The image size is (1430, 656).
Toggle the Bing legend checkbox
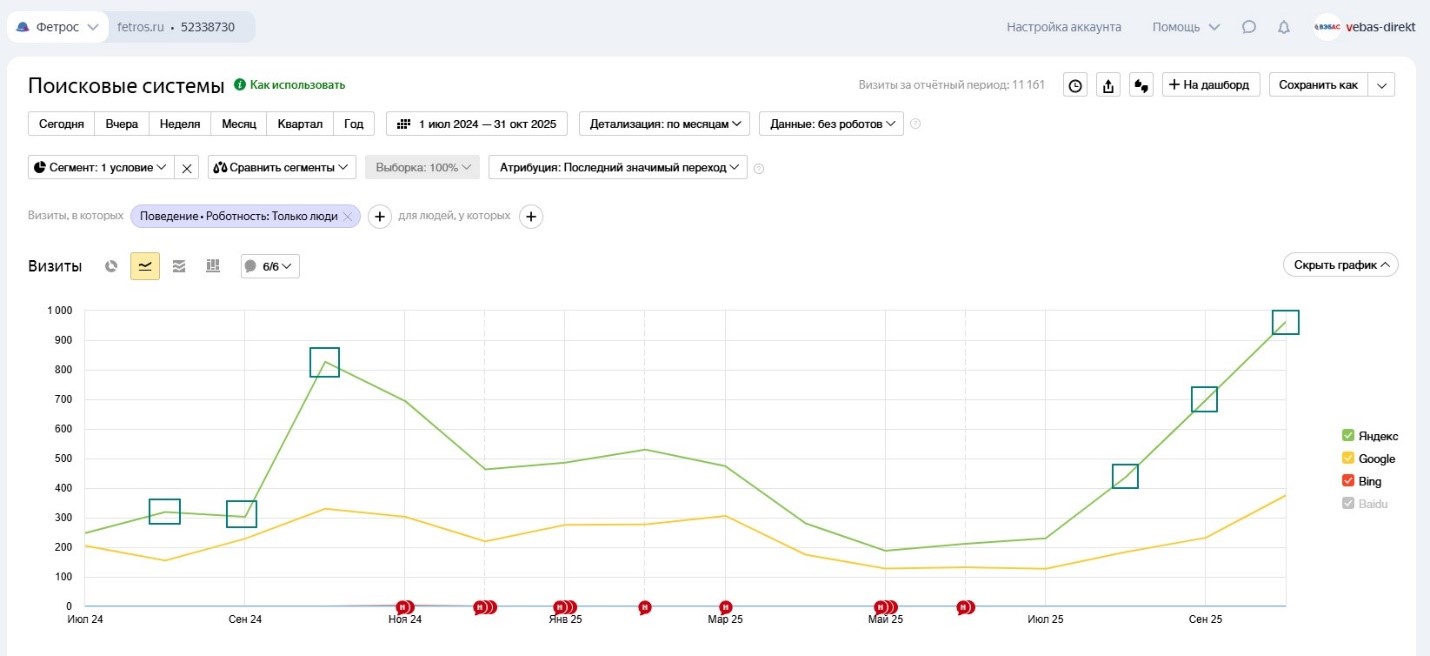[1348, 482]
